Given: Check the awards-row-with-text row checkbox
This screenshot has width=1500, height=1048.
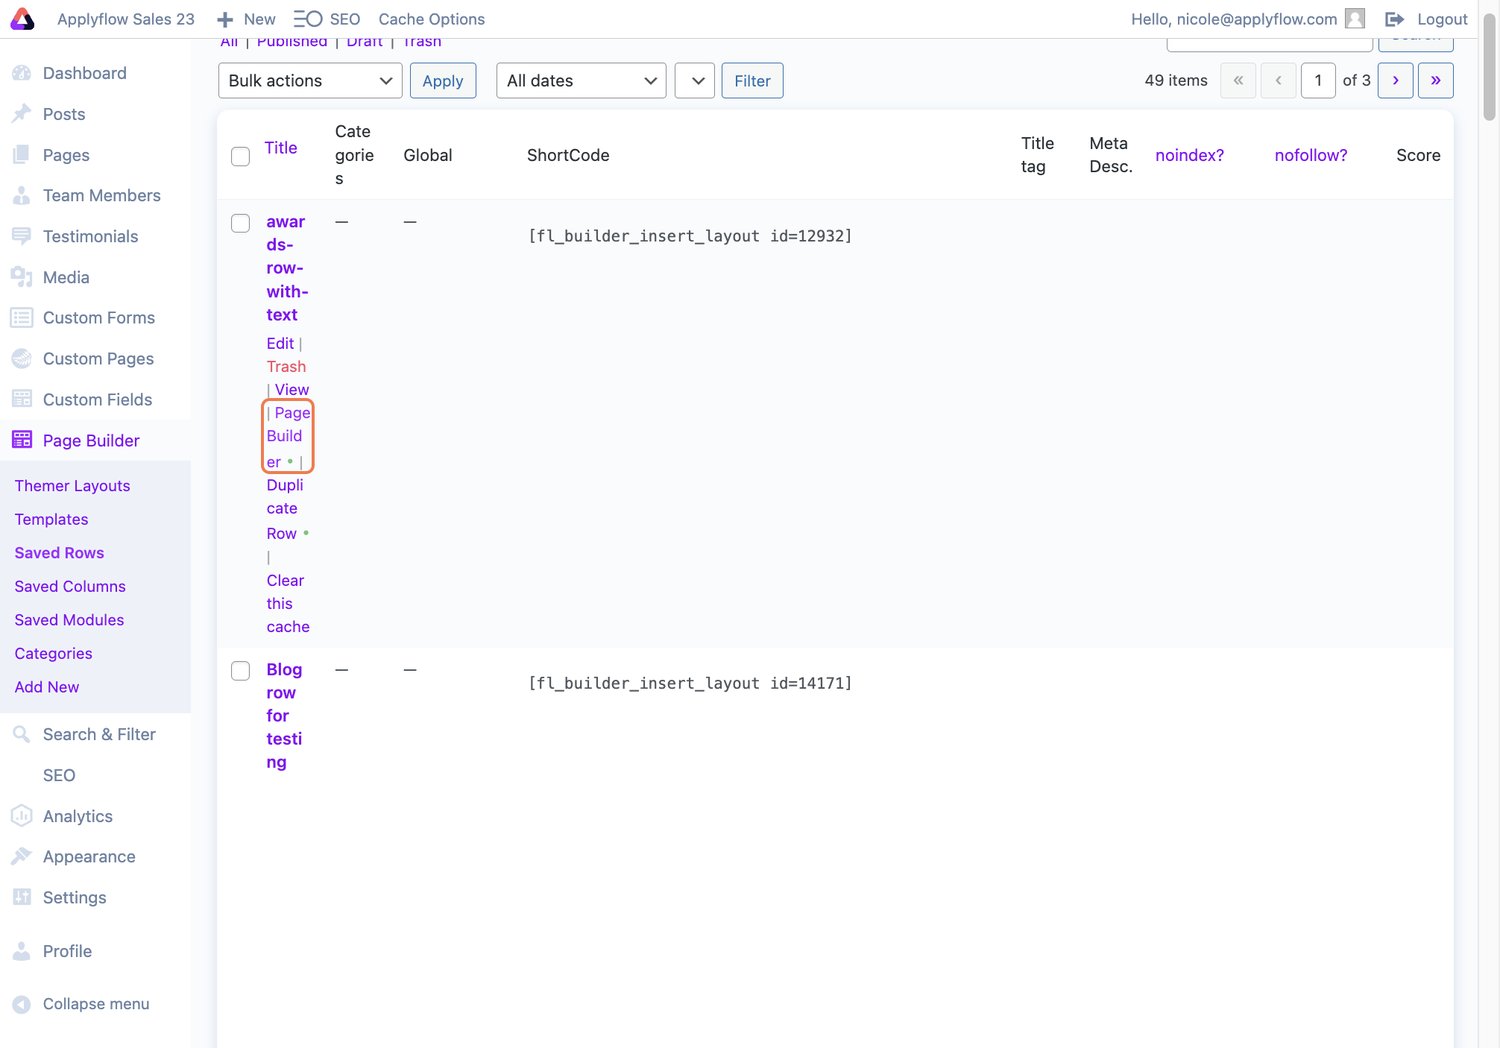Looking at the screenshot, I should click(x=240, y=223).
